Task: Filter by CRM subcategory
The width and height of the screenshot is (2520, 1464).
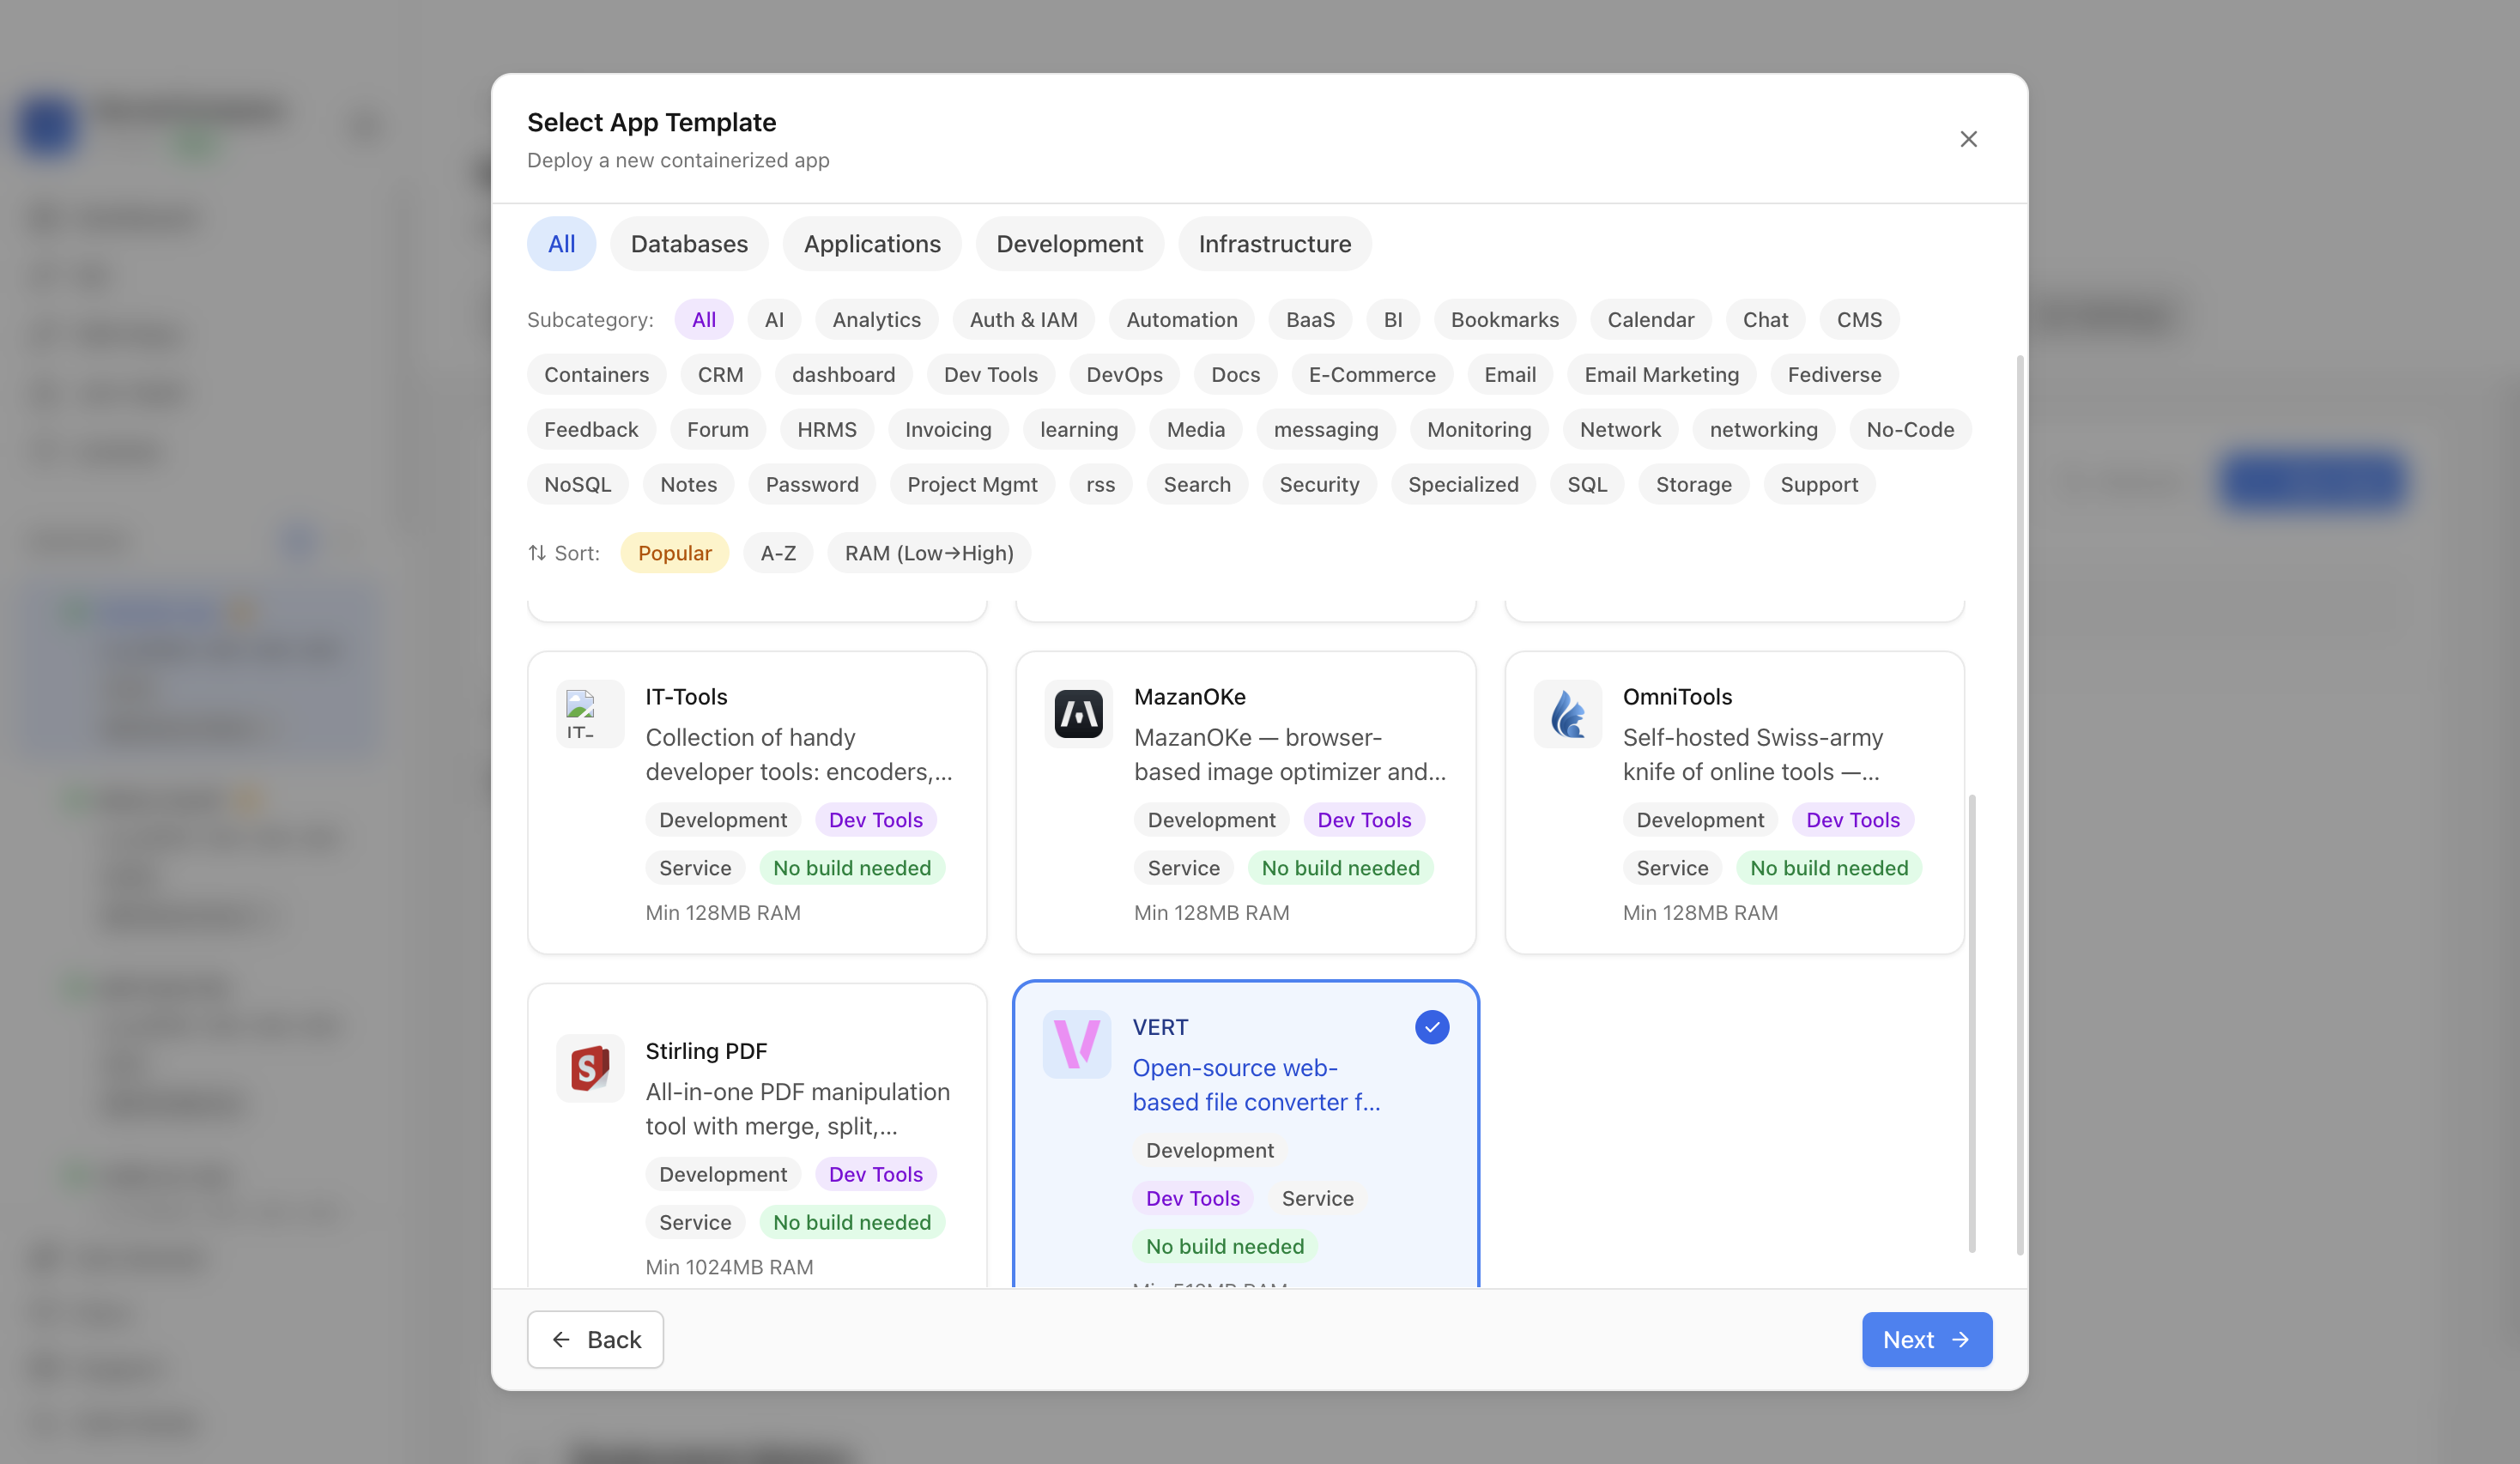Action: [x=720, y=375]
